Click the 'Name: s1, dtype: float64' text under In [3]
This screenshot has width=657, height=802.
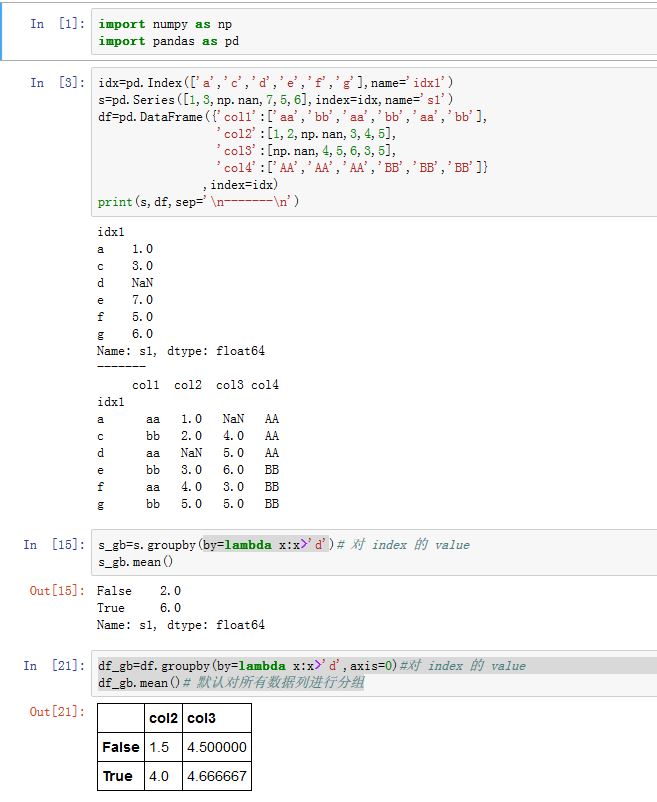click(x=180, y=351)
